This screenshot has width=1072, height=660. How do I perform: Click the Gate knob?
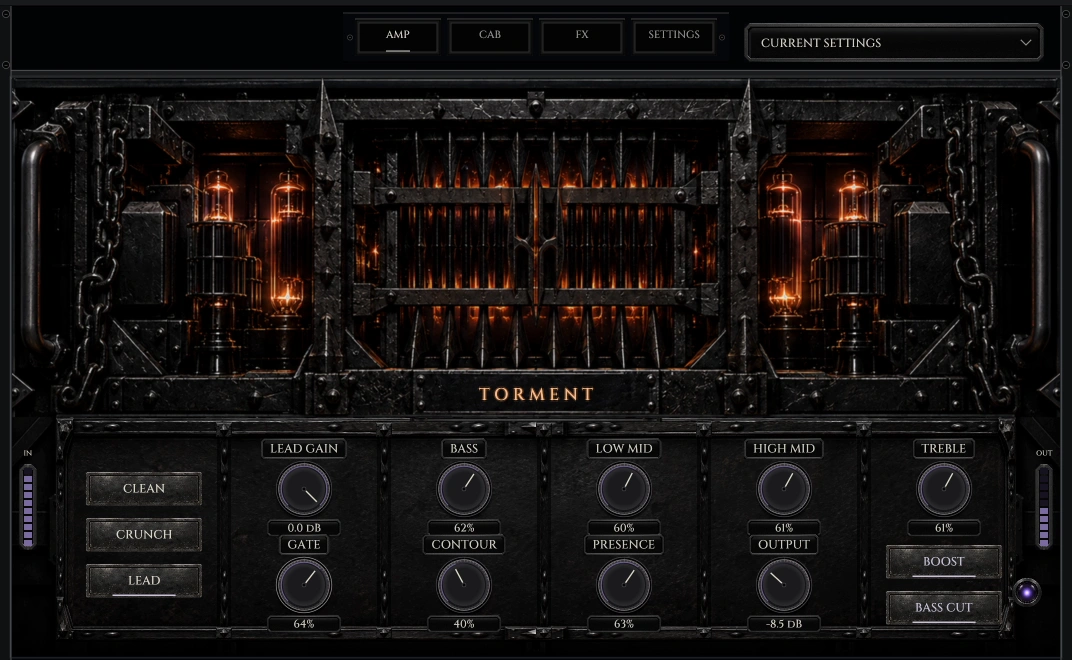(x=304, y=585)
